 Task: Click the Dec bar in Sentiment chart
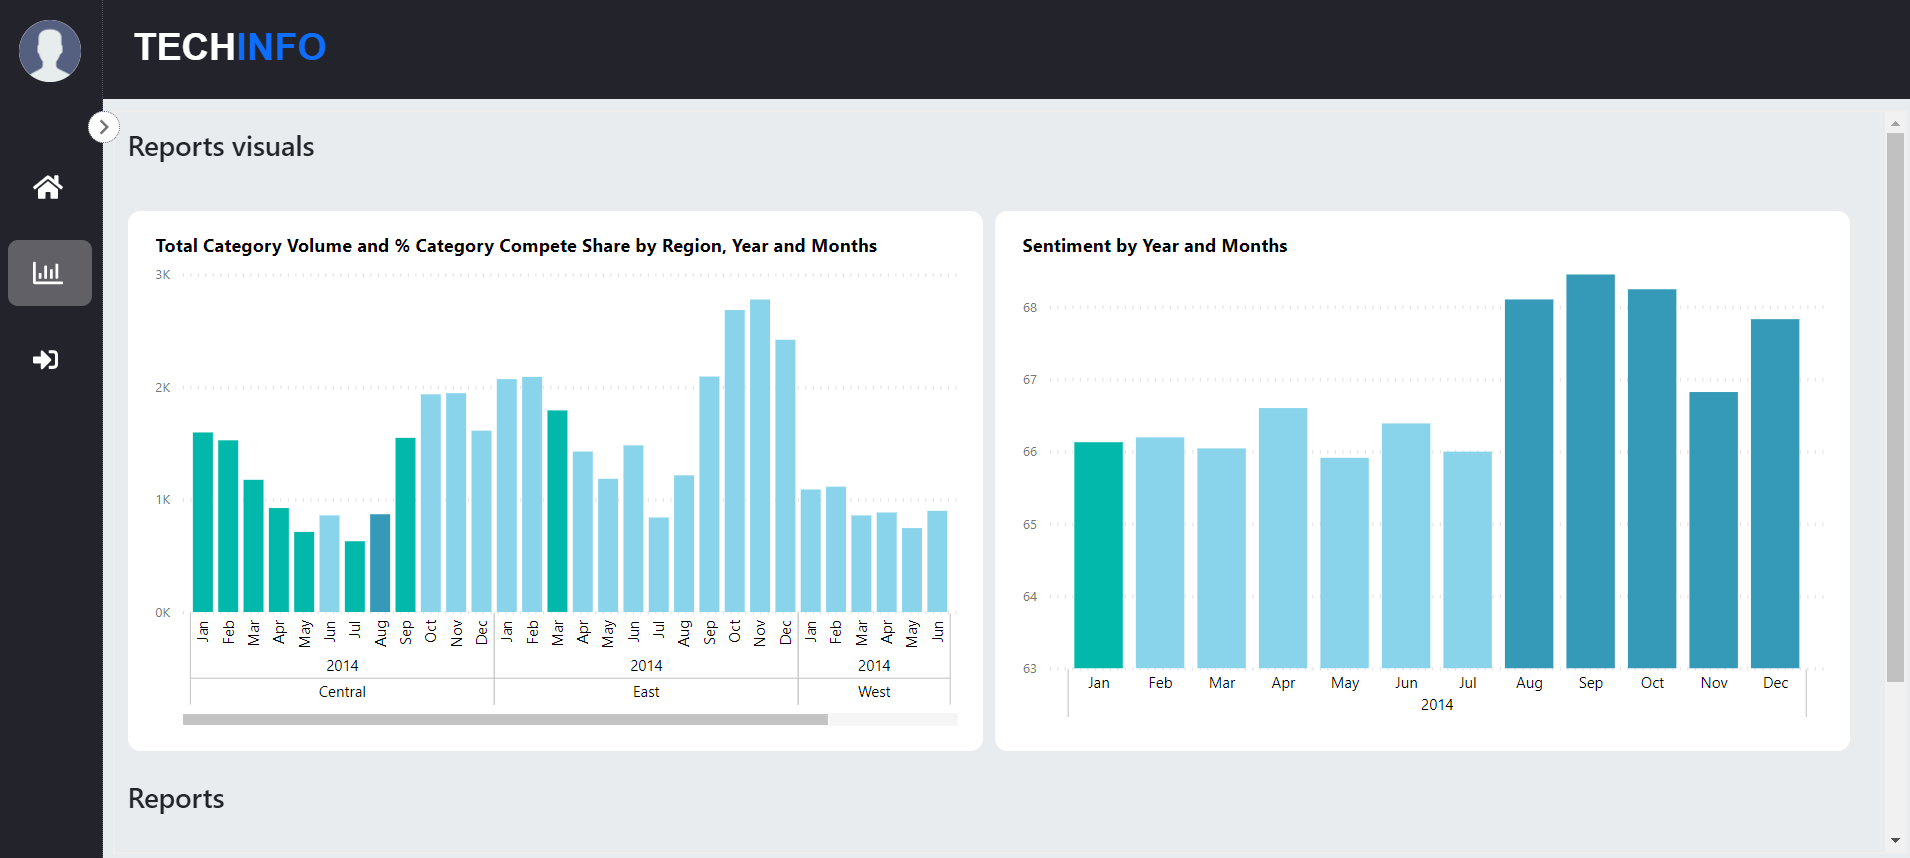pyautogui.click(x=1775, y=493)
